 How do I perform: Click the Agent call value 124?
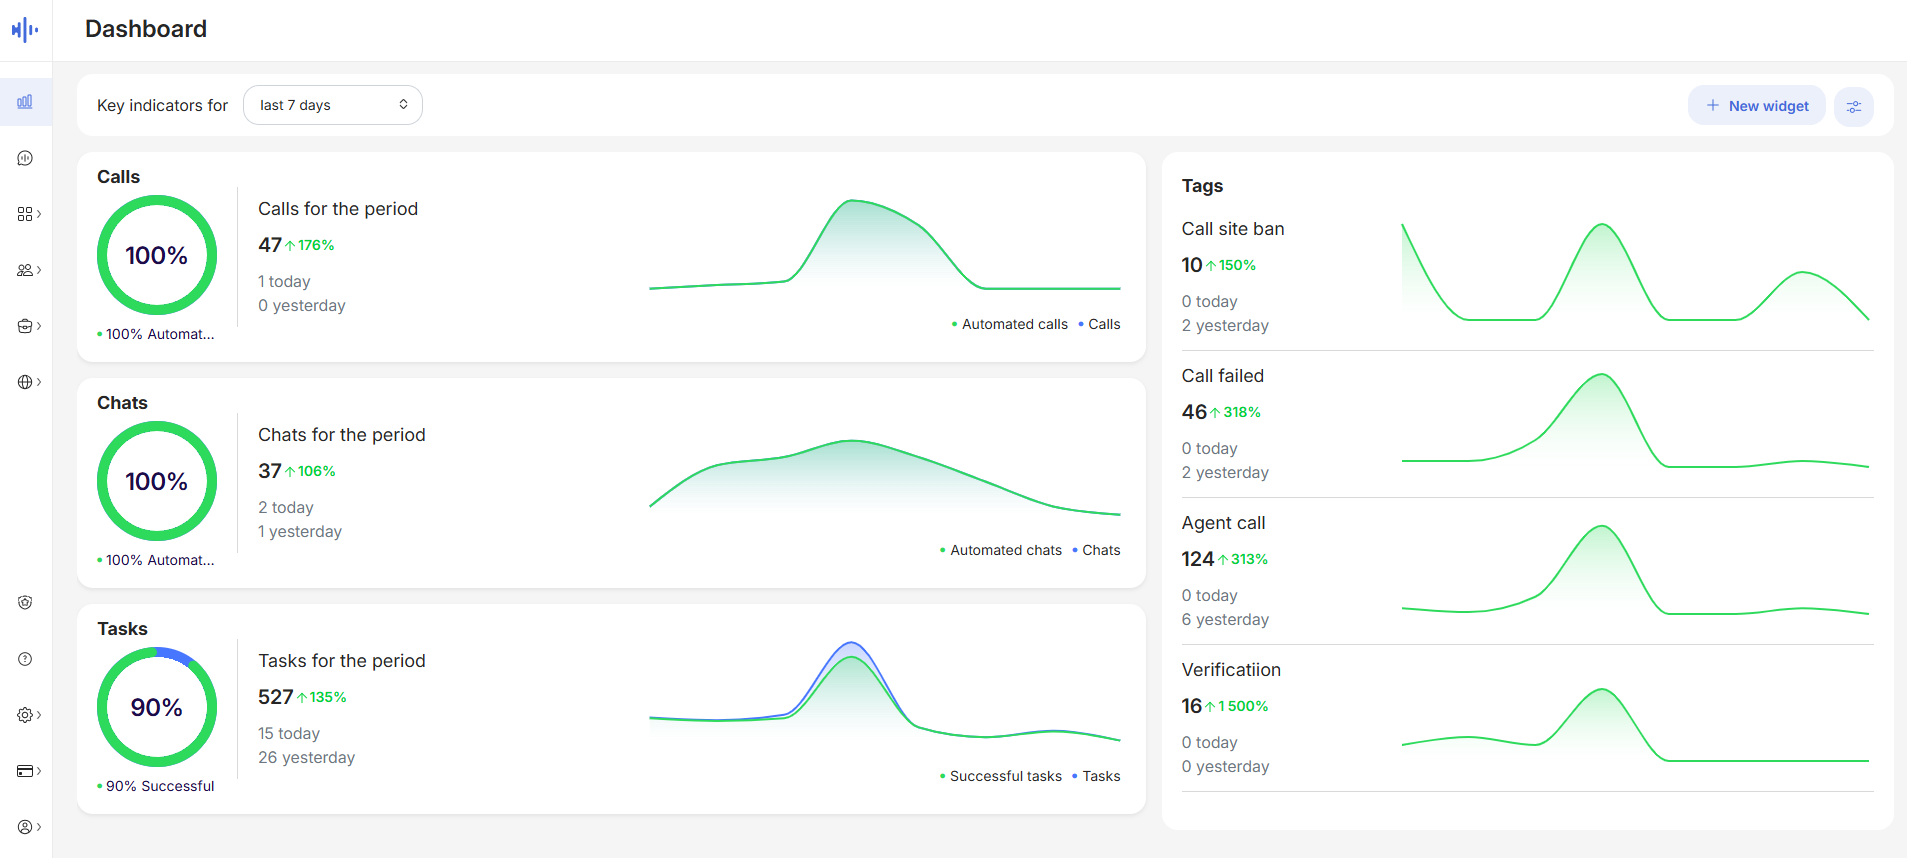pyautogui.click(x=1198, y=559)
